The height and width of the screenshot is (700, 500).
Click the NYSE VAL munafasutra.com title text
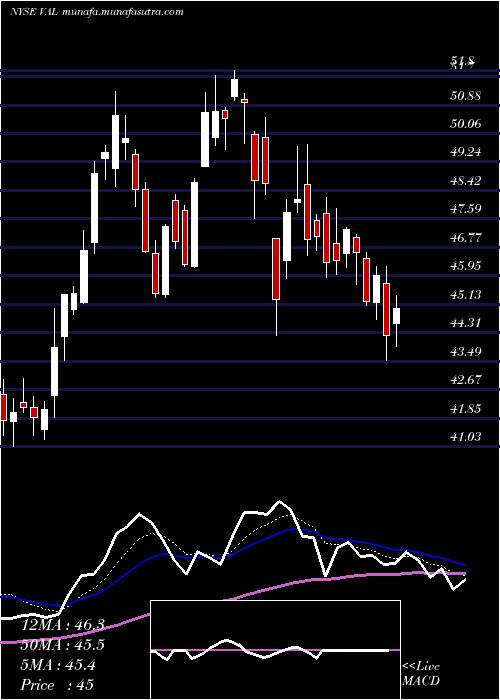pyautogui.click(x=97, y=12)
